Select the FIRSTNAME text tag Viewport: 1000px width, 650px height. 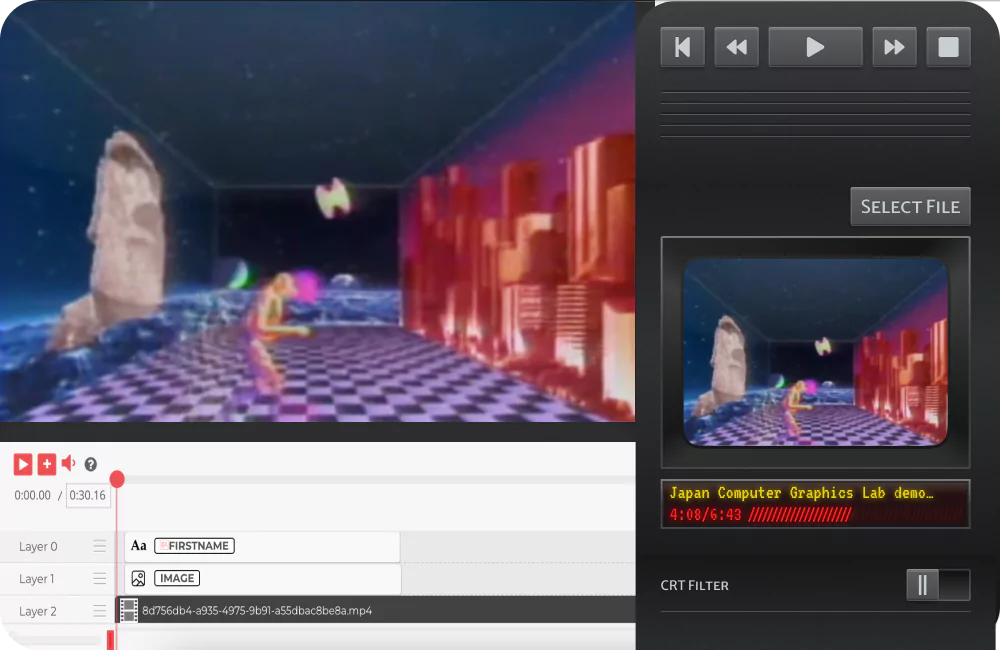click(195, 546)
